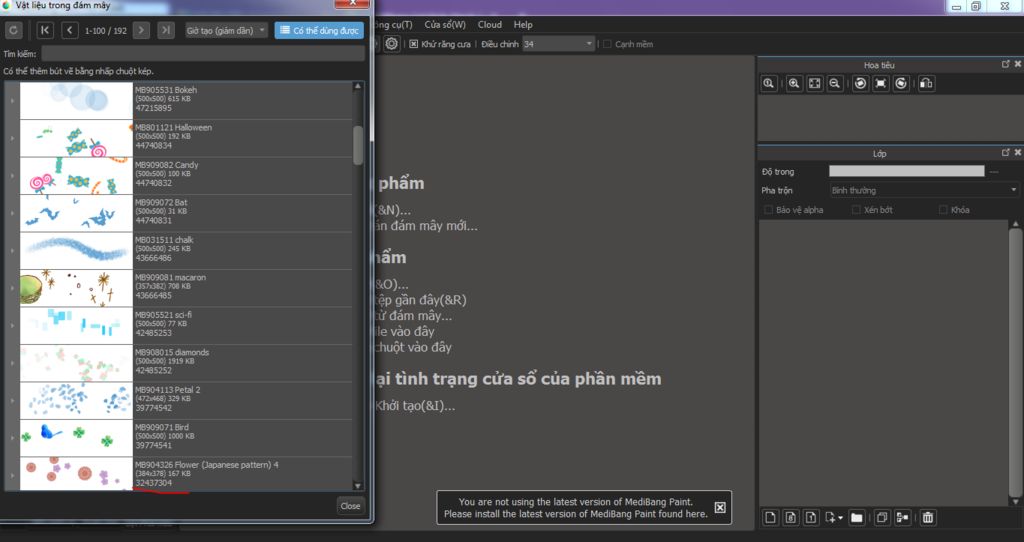Open the Cửa sổ(W) menu

[445, 24]
